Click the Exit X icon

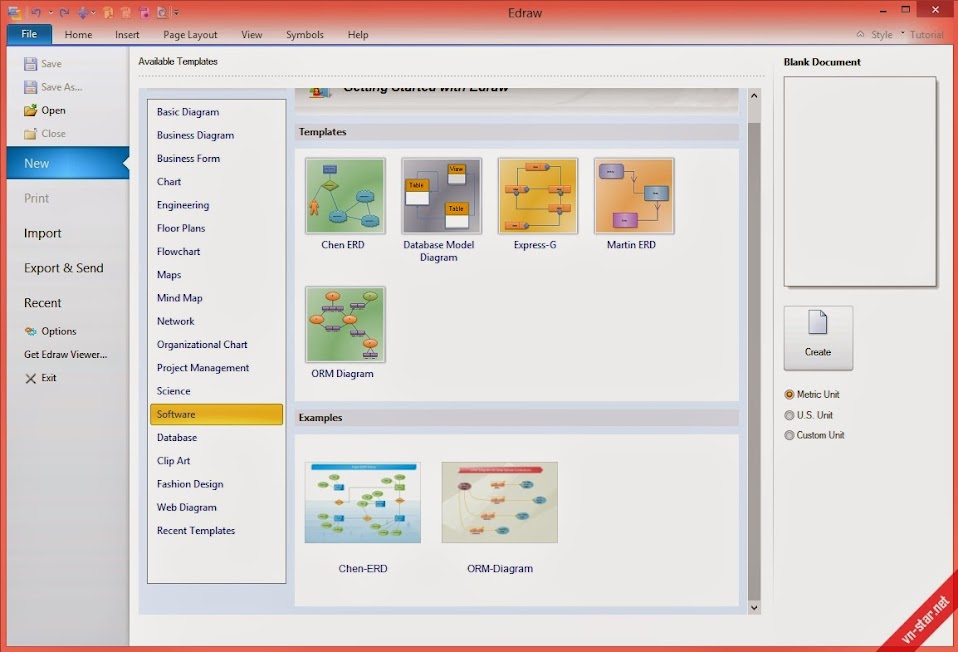coord(31,378)
